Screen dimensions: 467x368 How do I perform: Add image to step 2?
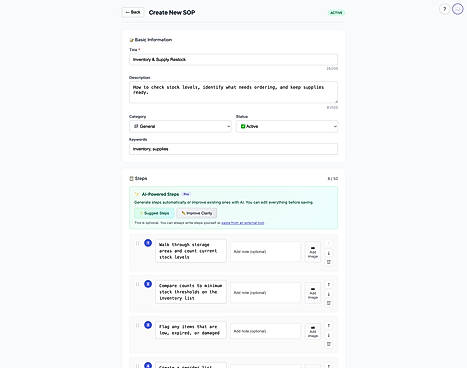click(313, 293)
